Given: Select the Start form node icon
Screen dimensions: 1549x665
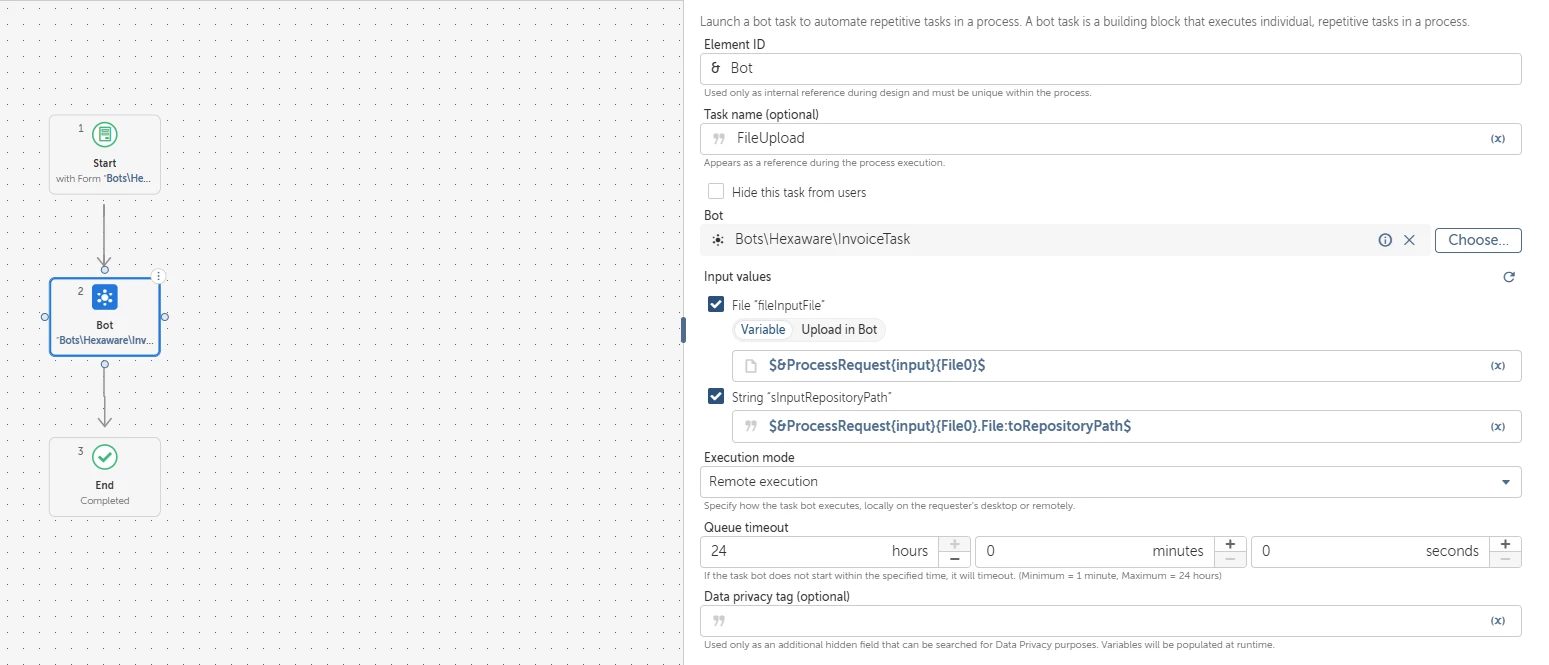Looking at the screenshot, I should [x=105, y=135].
